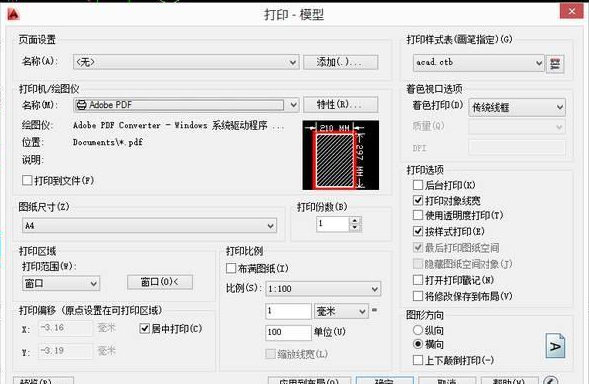Enable 后台打印(K) option
This screenshot has height=384, width=589.
(x=418, y=185)
